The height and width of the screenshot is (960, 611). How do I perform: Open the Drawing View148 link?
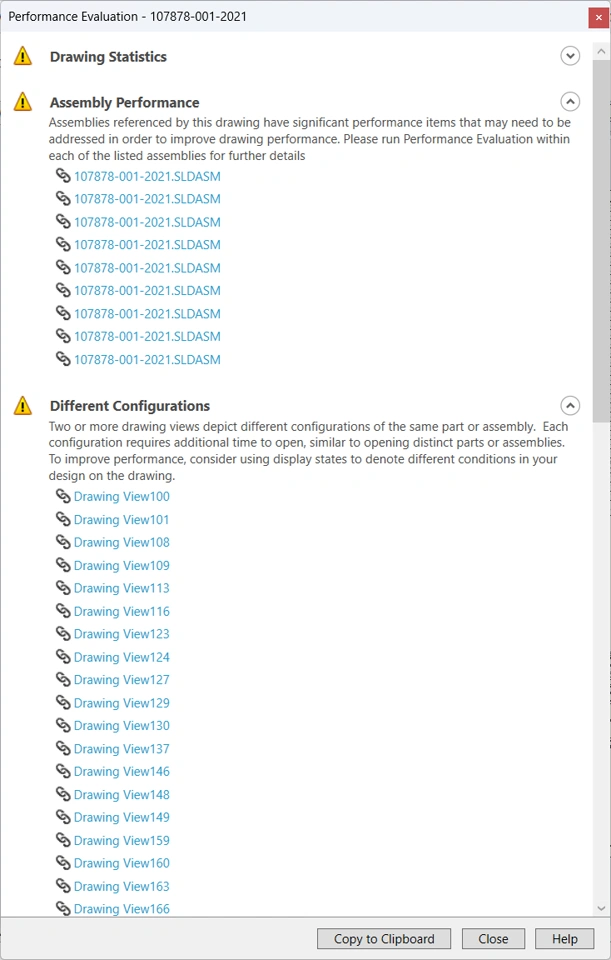point(122,794)
